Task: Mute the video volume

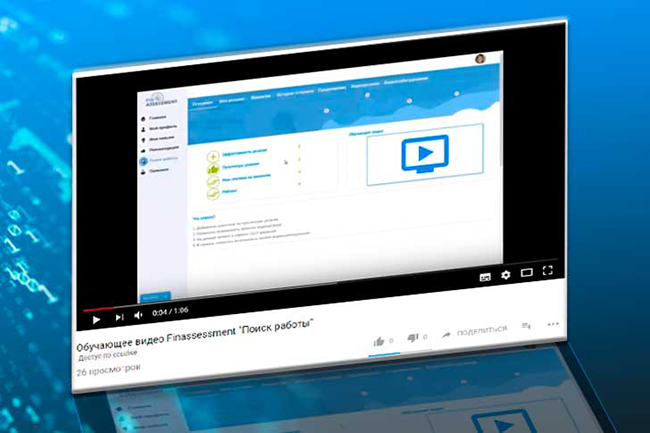Action: tap(139, 317)
